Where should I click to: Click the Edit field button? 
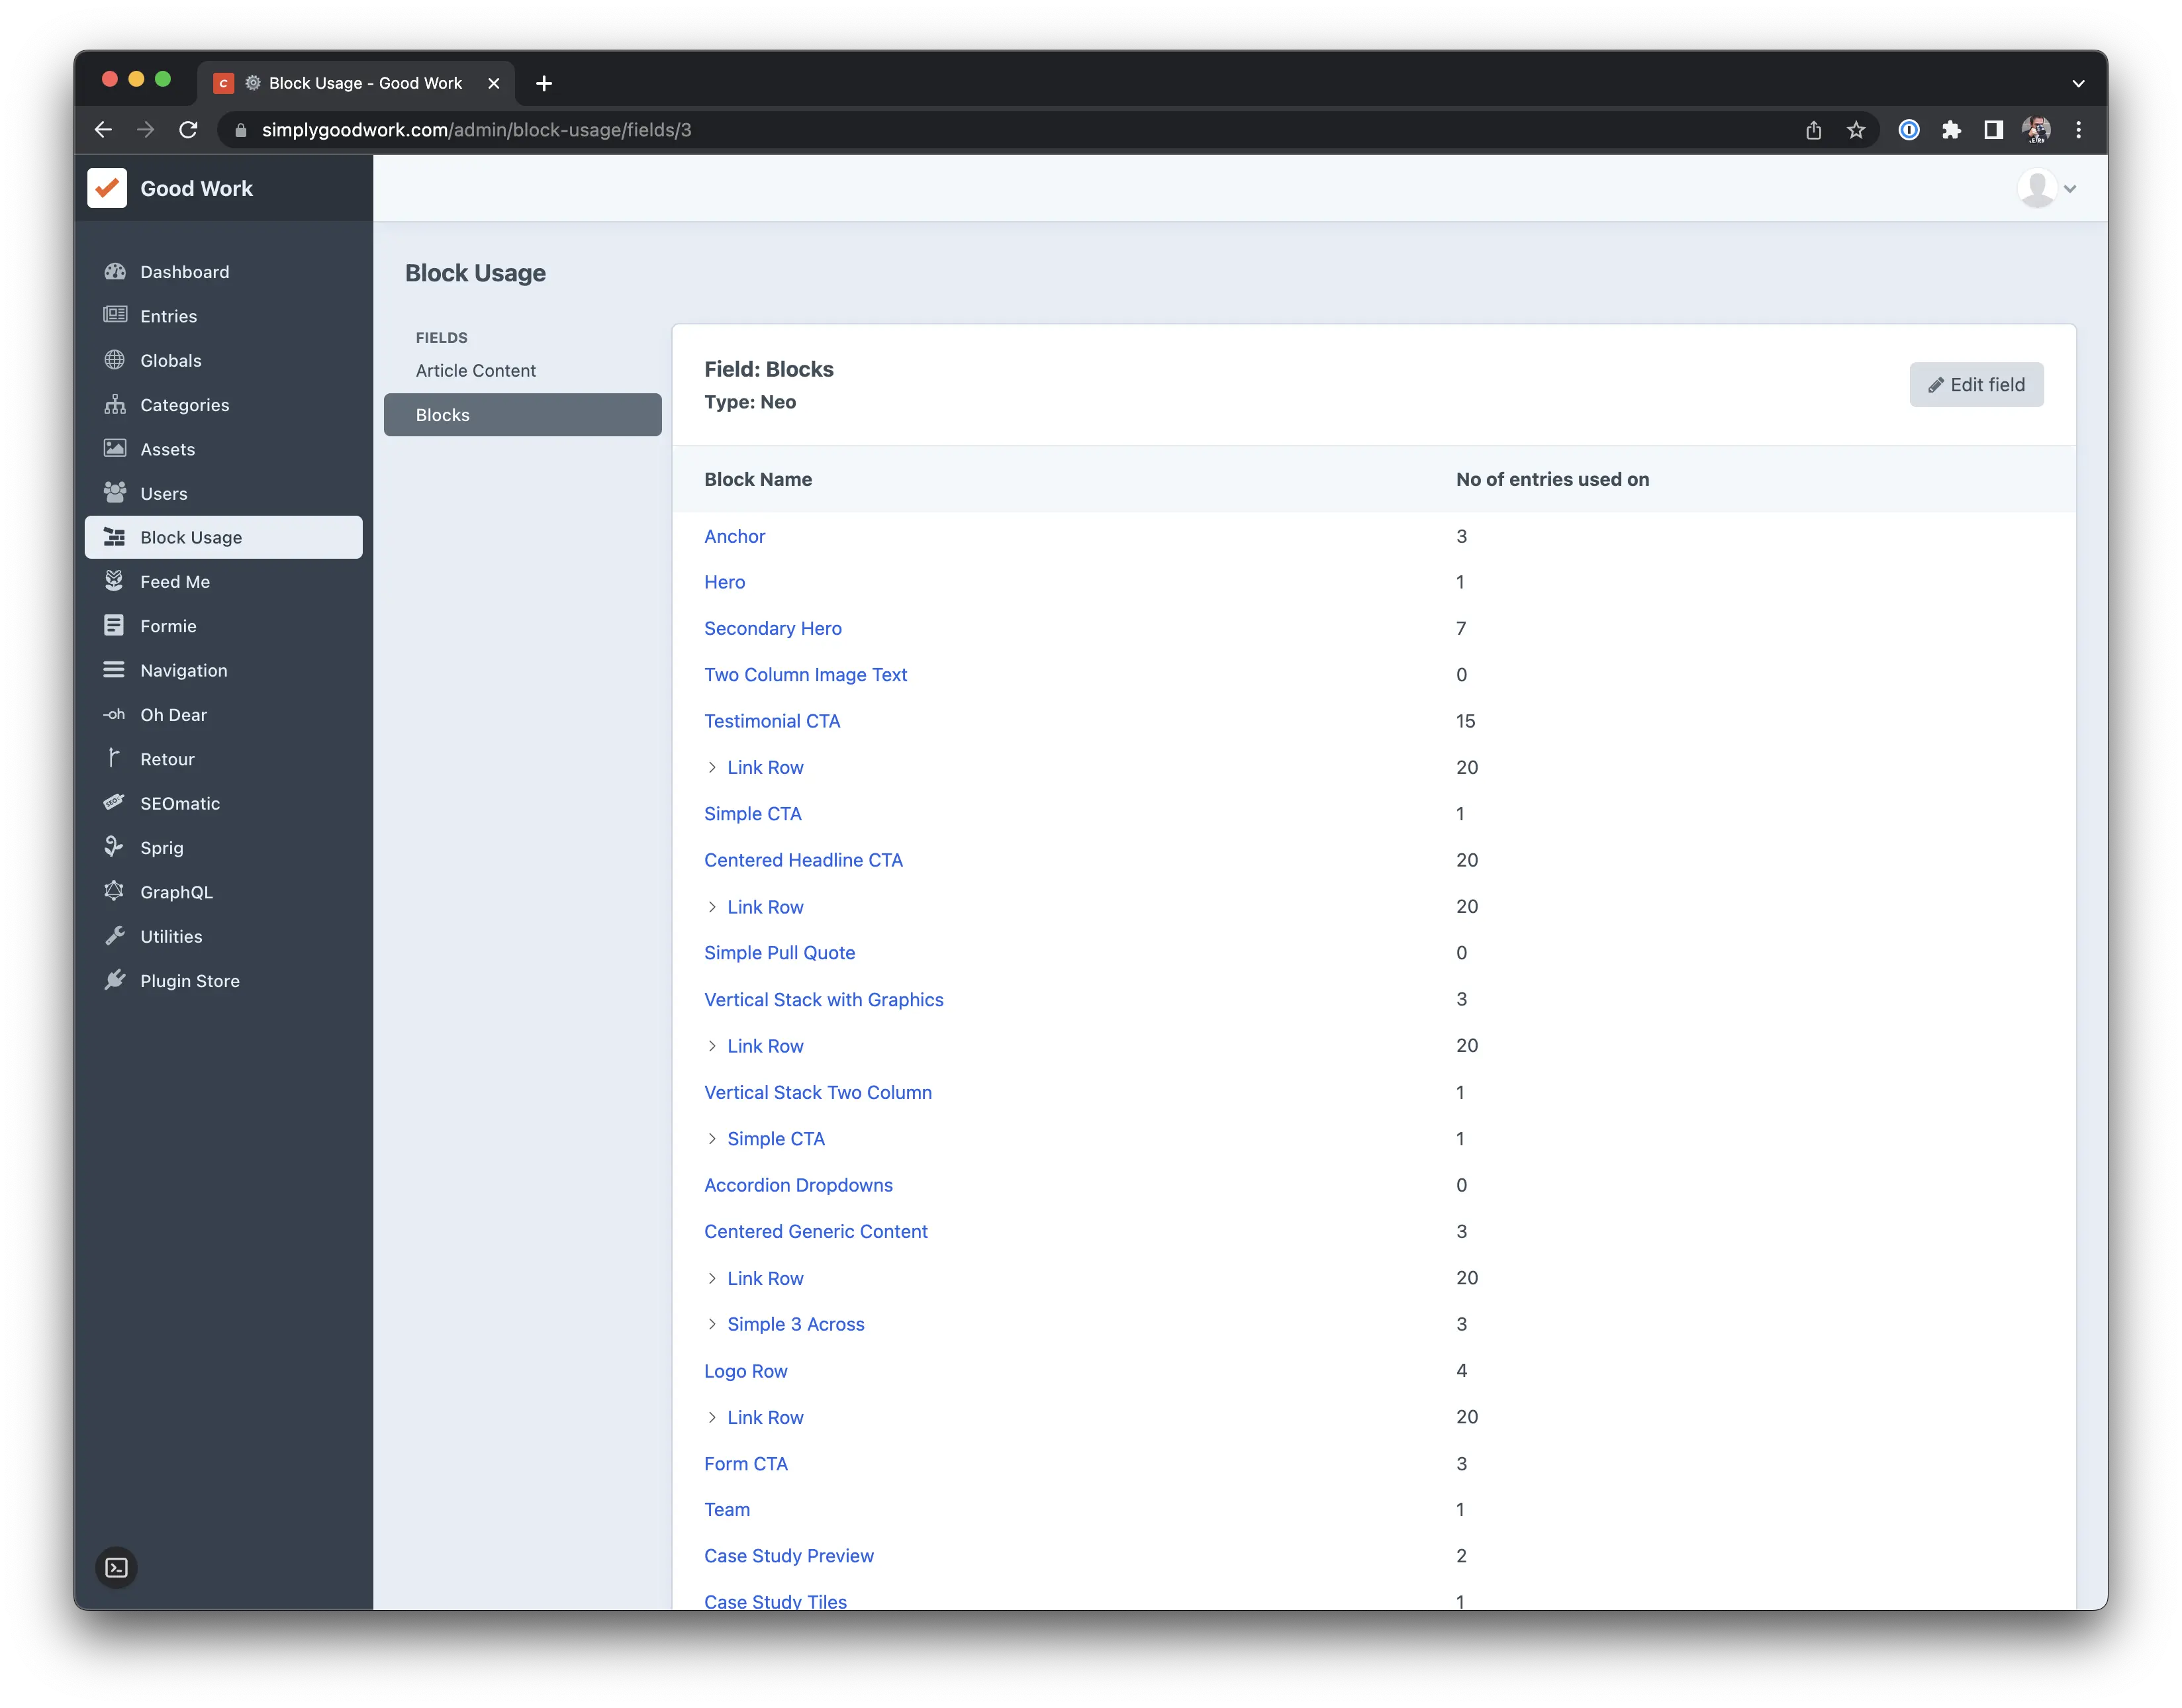click(x=1976, y=385)
